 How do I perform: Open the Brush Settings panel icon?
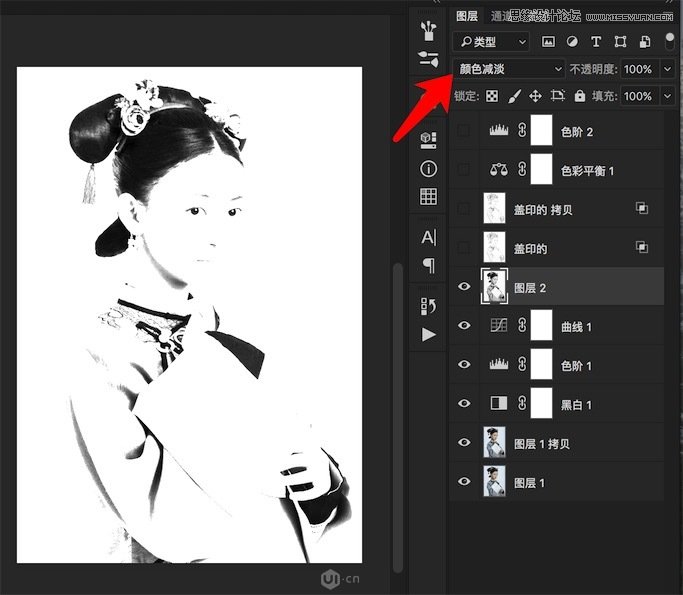[x=429, y=59]
